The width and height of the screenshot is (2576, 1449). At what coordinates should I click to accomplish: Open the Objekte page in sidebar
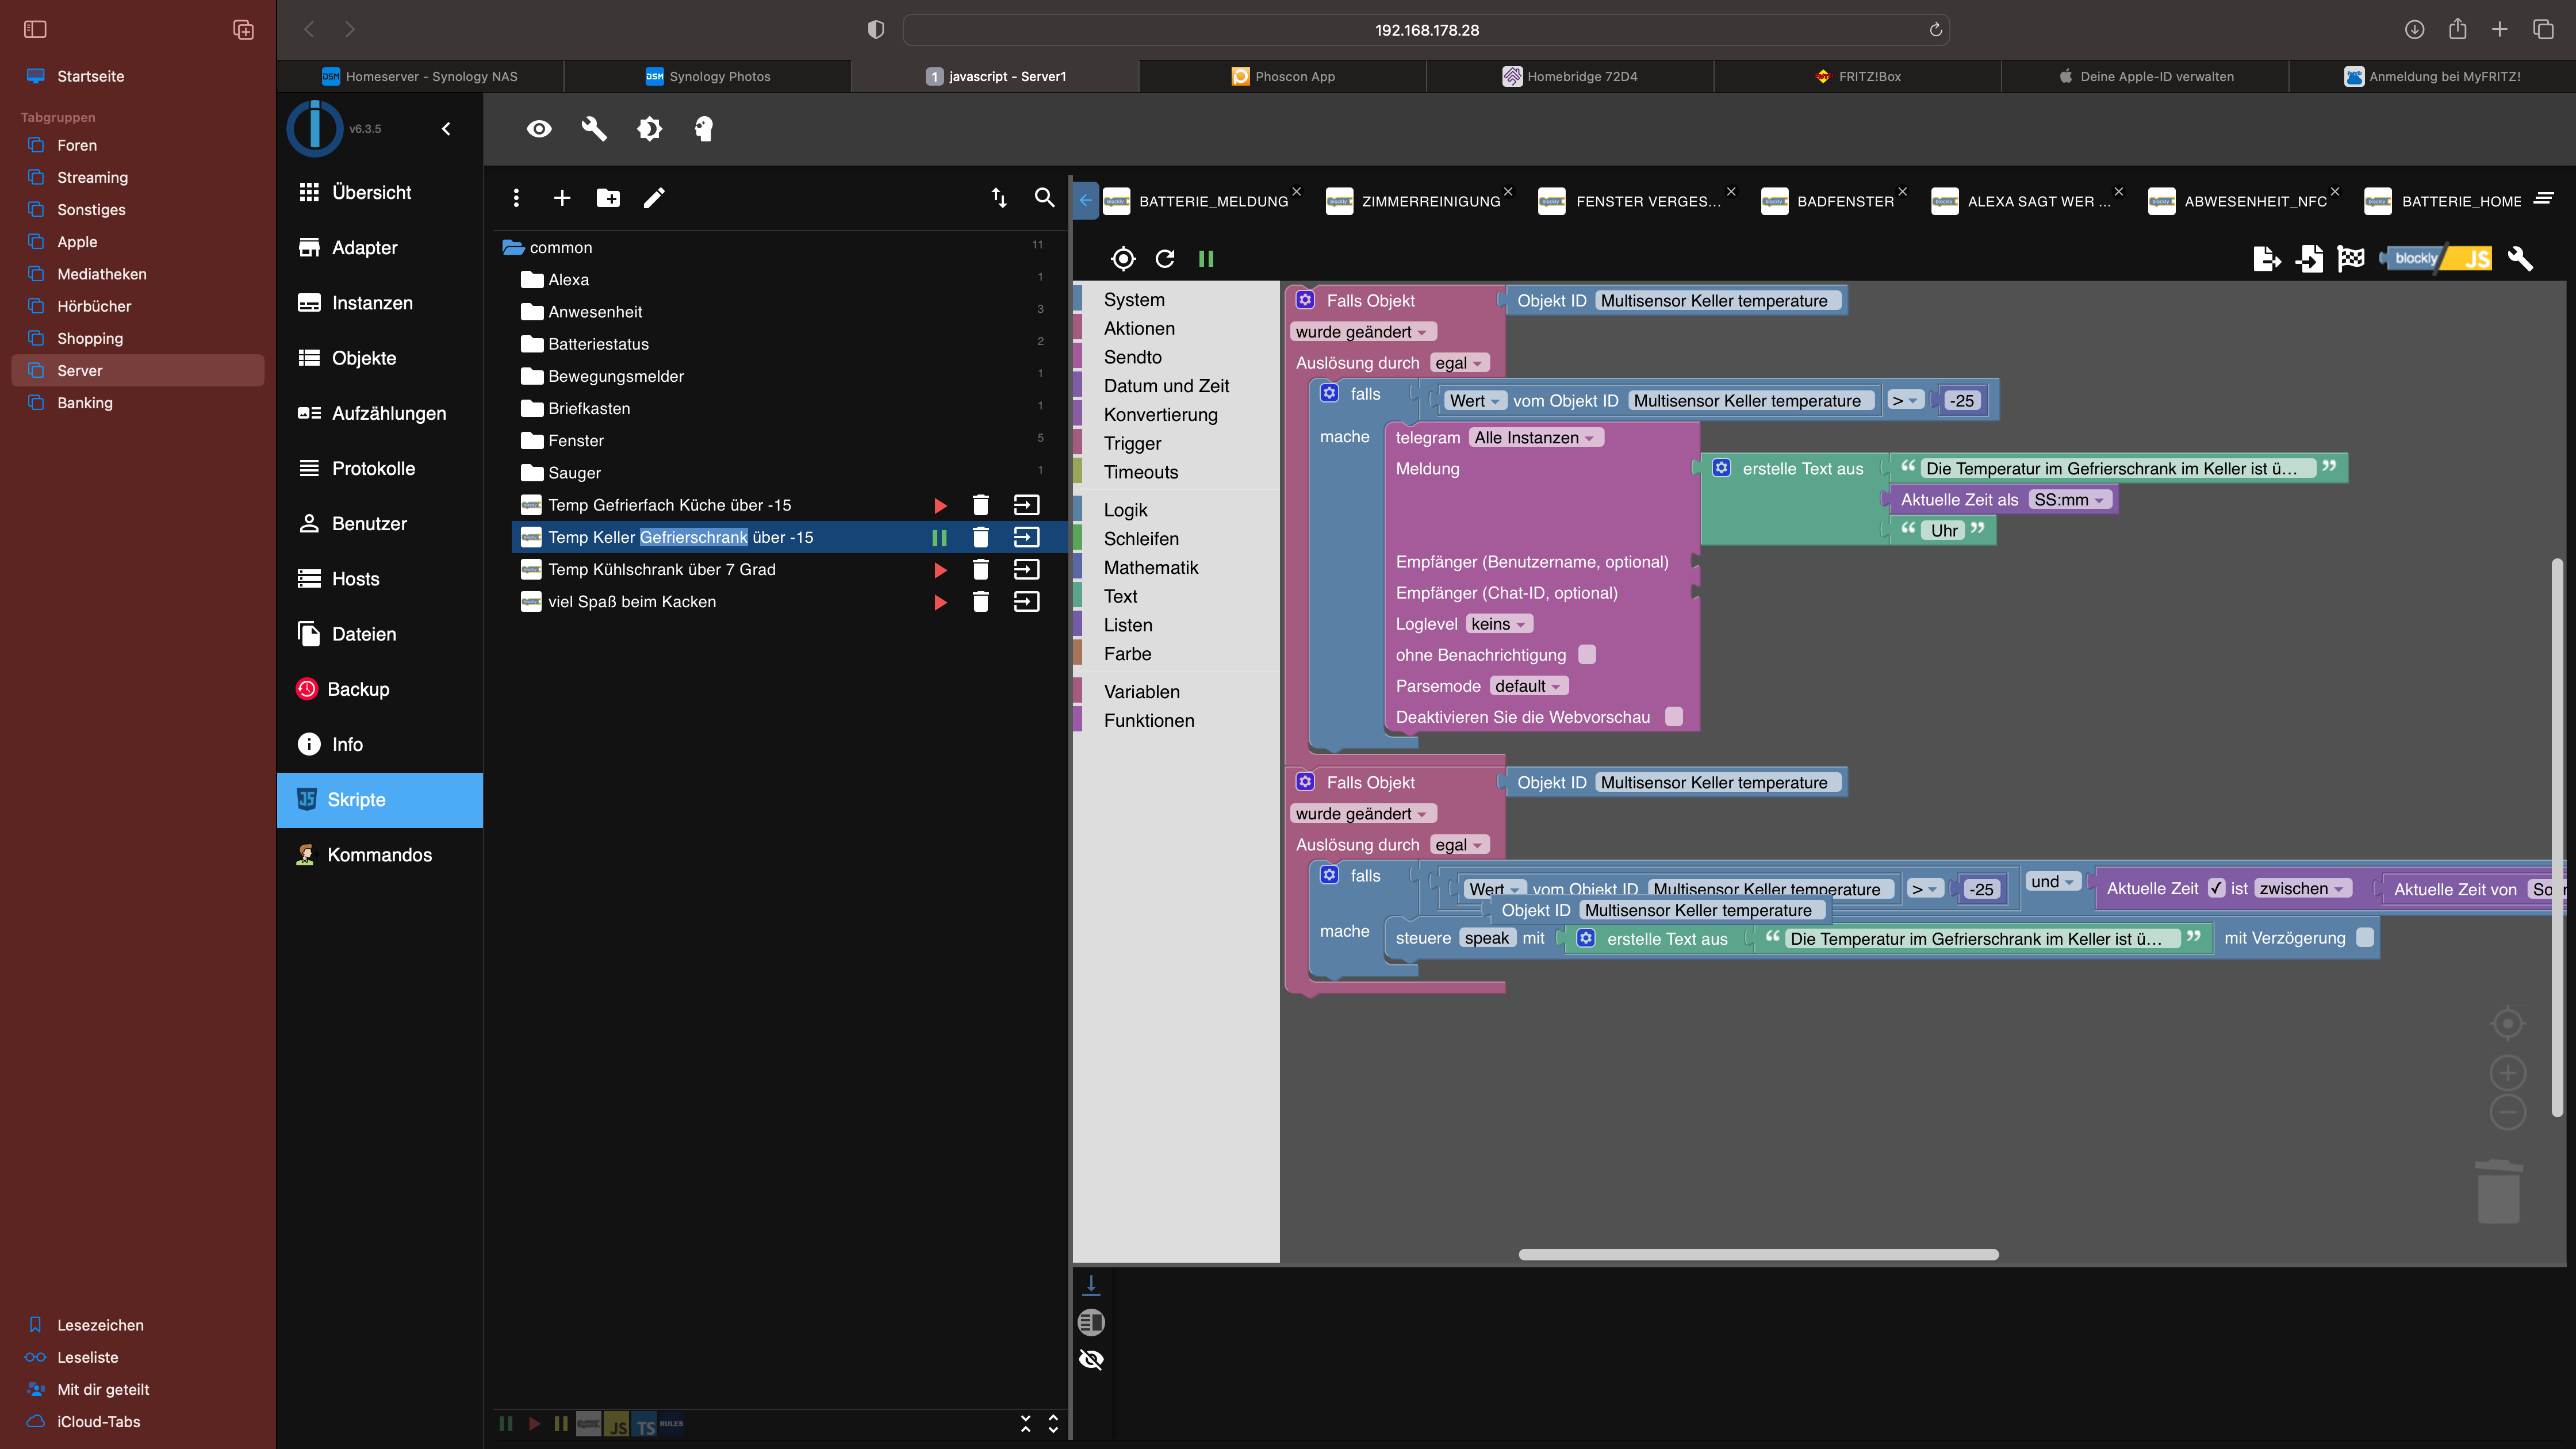click(364, 358)
